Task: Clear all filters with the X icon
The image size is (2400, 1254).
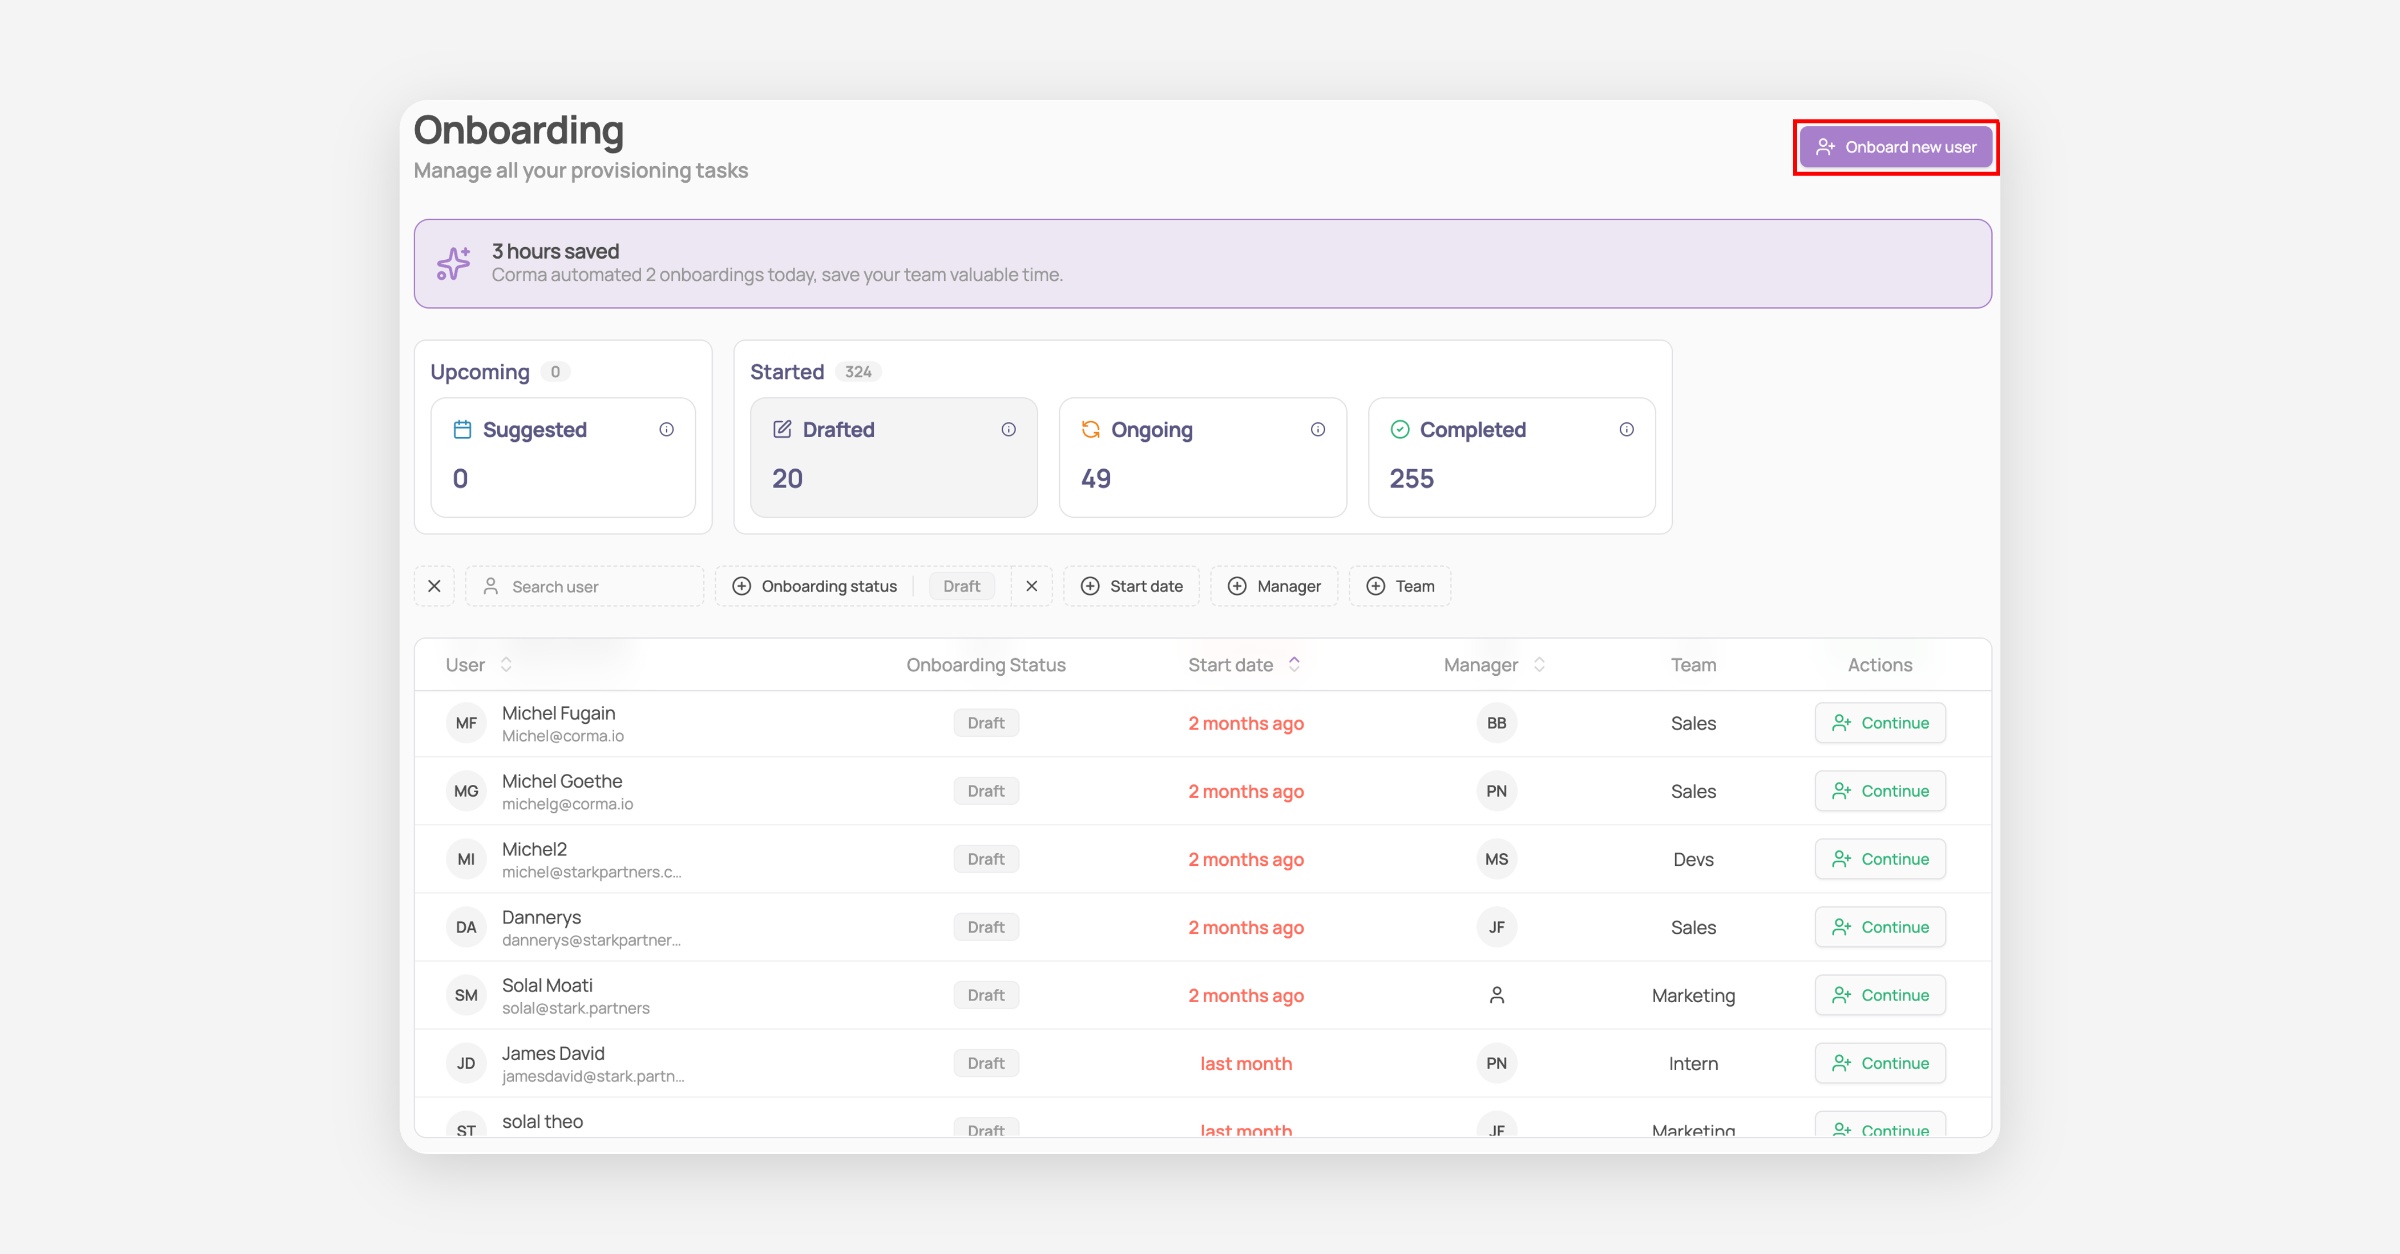Action: (x=434, y=586)
